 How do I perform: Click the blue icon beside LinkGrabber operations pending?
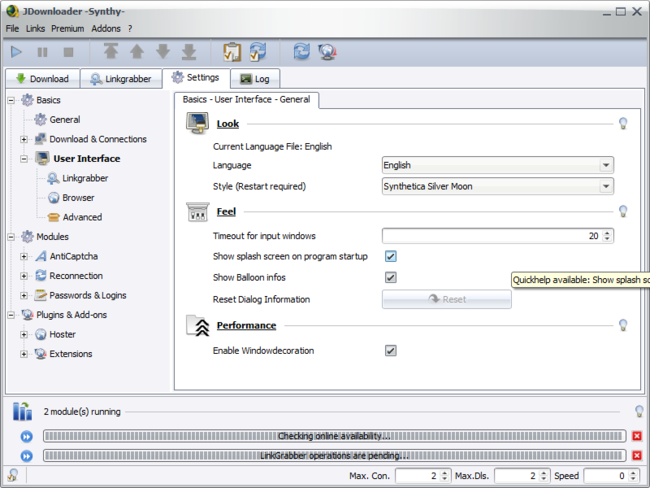coord(27,456)
